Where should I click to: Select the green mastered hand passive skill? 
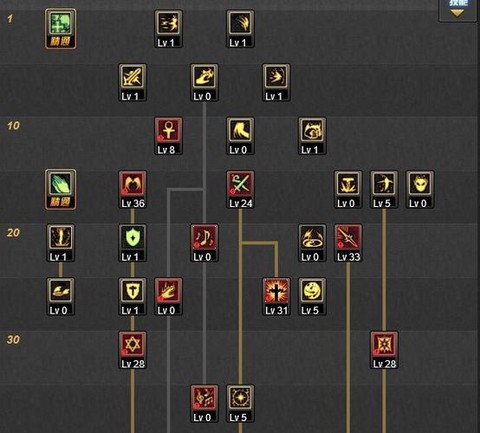[61, 189]
